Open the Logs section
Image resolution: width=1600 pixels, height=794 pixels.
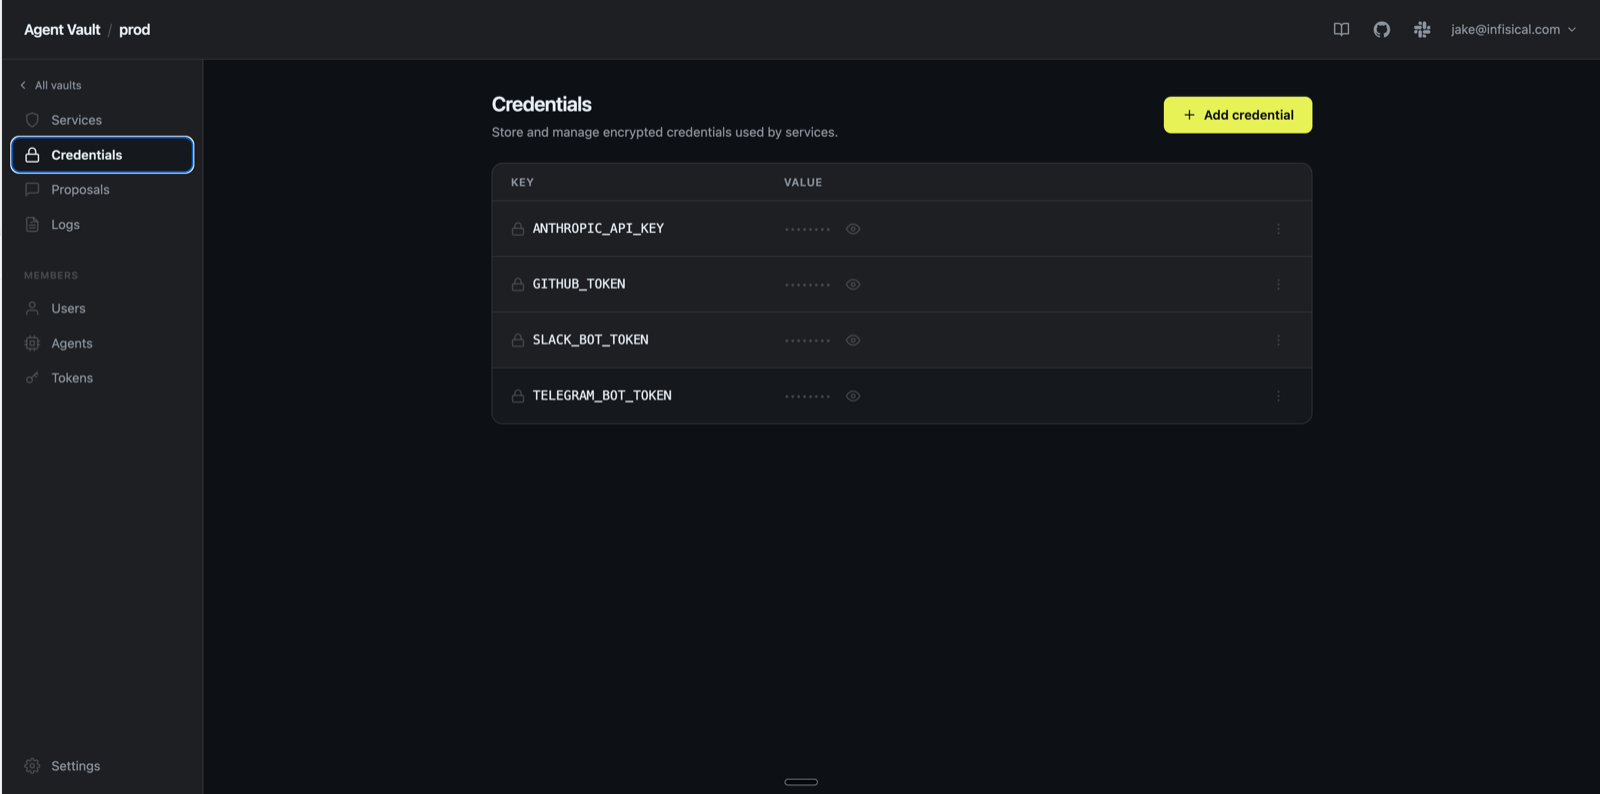pos(102,225)
